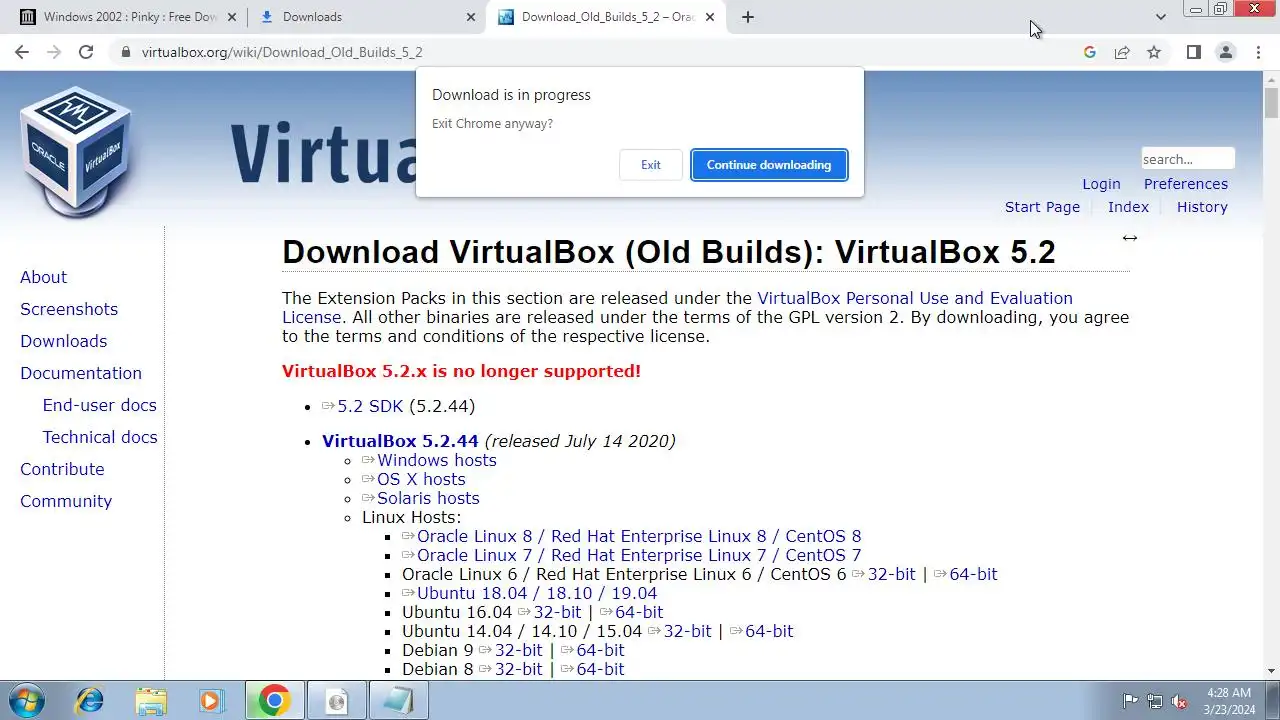Open Oracle Linux 7 / RHEL 7 link
Viewport: 1280px width, 720px height.
(x=639, y=555)
